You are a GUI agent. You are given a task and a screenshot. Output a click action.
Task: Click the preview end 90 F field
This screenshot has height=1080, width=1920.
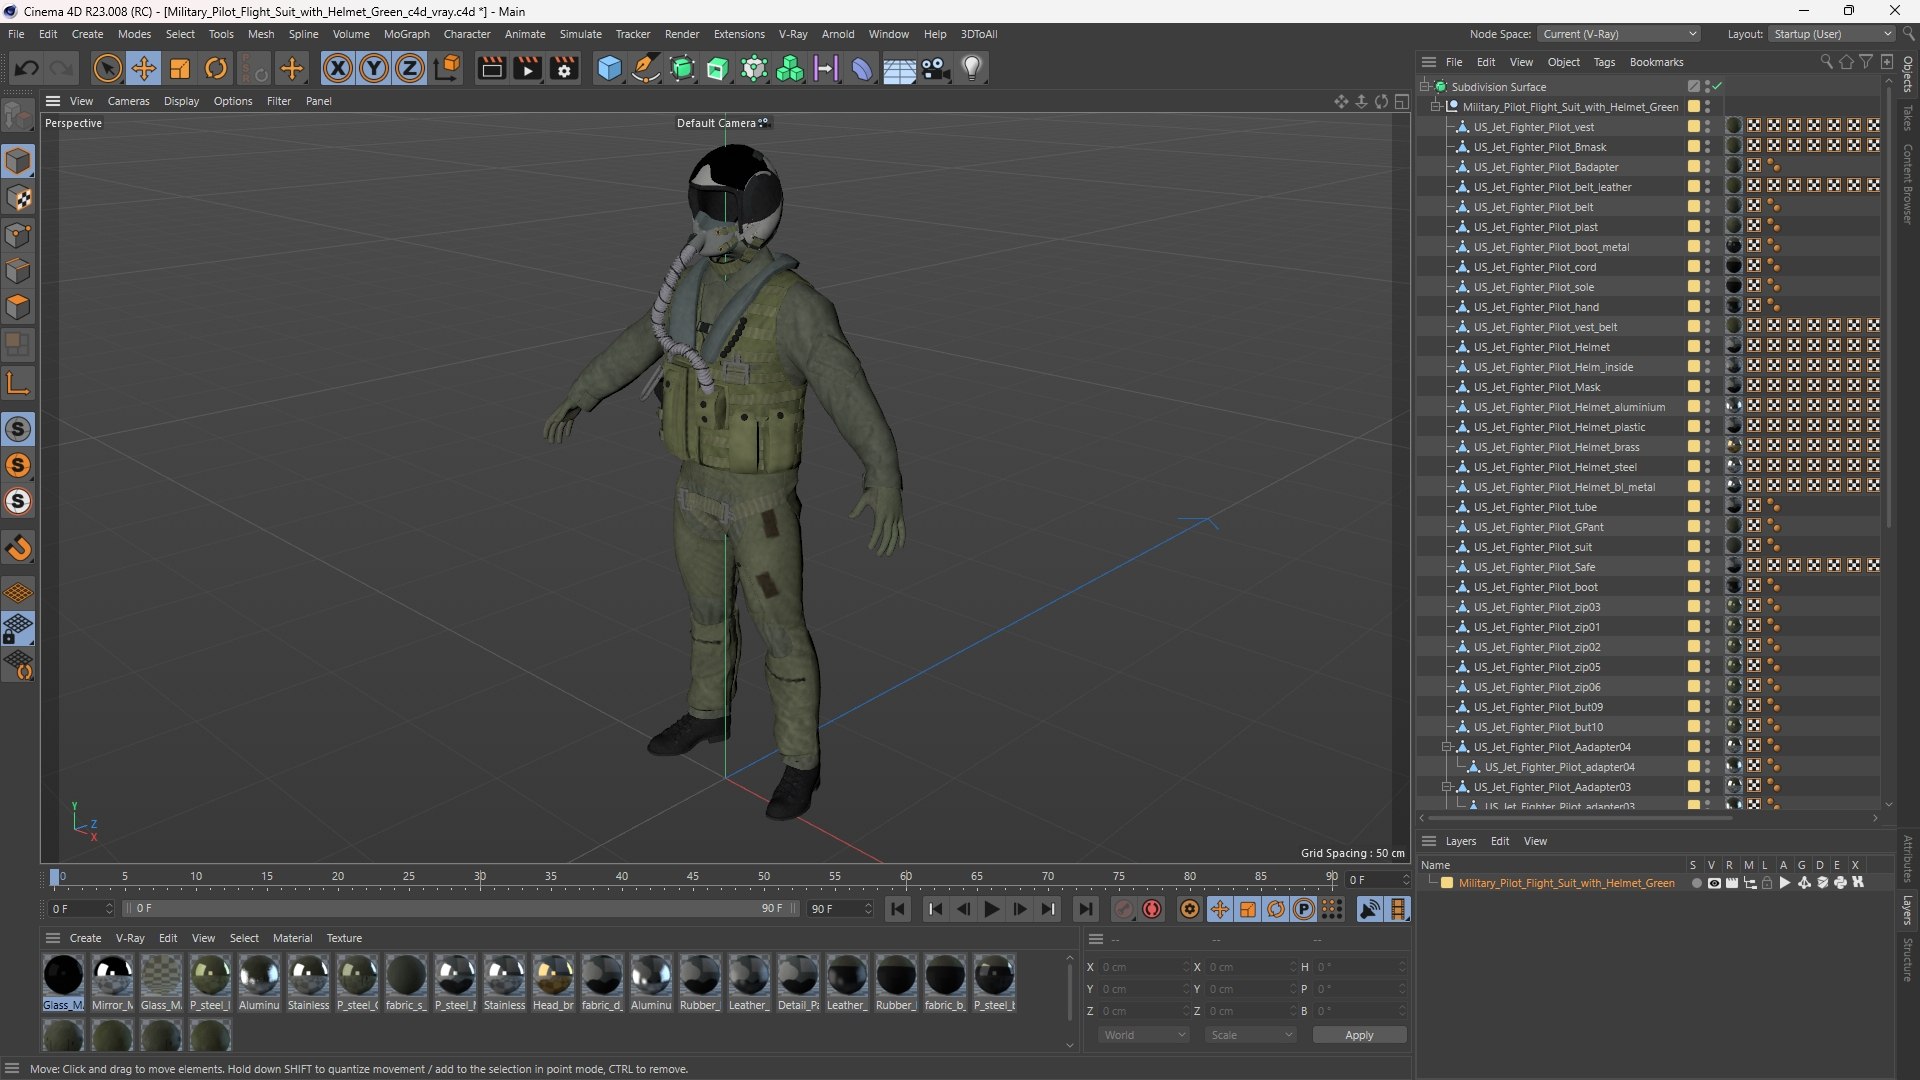(x=840, y=909)
